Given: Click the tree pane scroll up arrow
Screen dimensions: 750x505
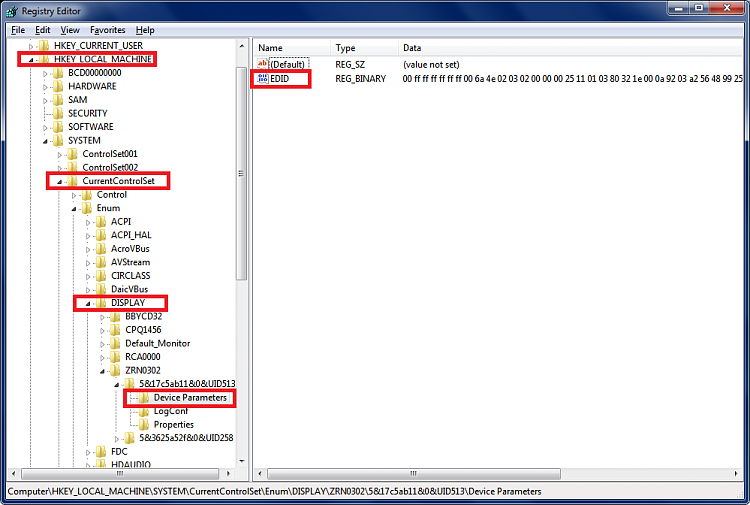Looking at the screenshot, I should tap(242, 46).
